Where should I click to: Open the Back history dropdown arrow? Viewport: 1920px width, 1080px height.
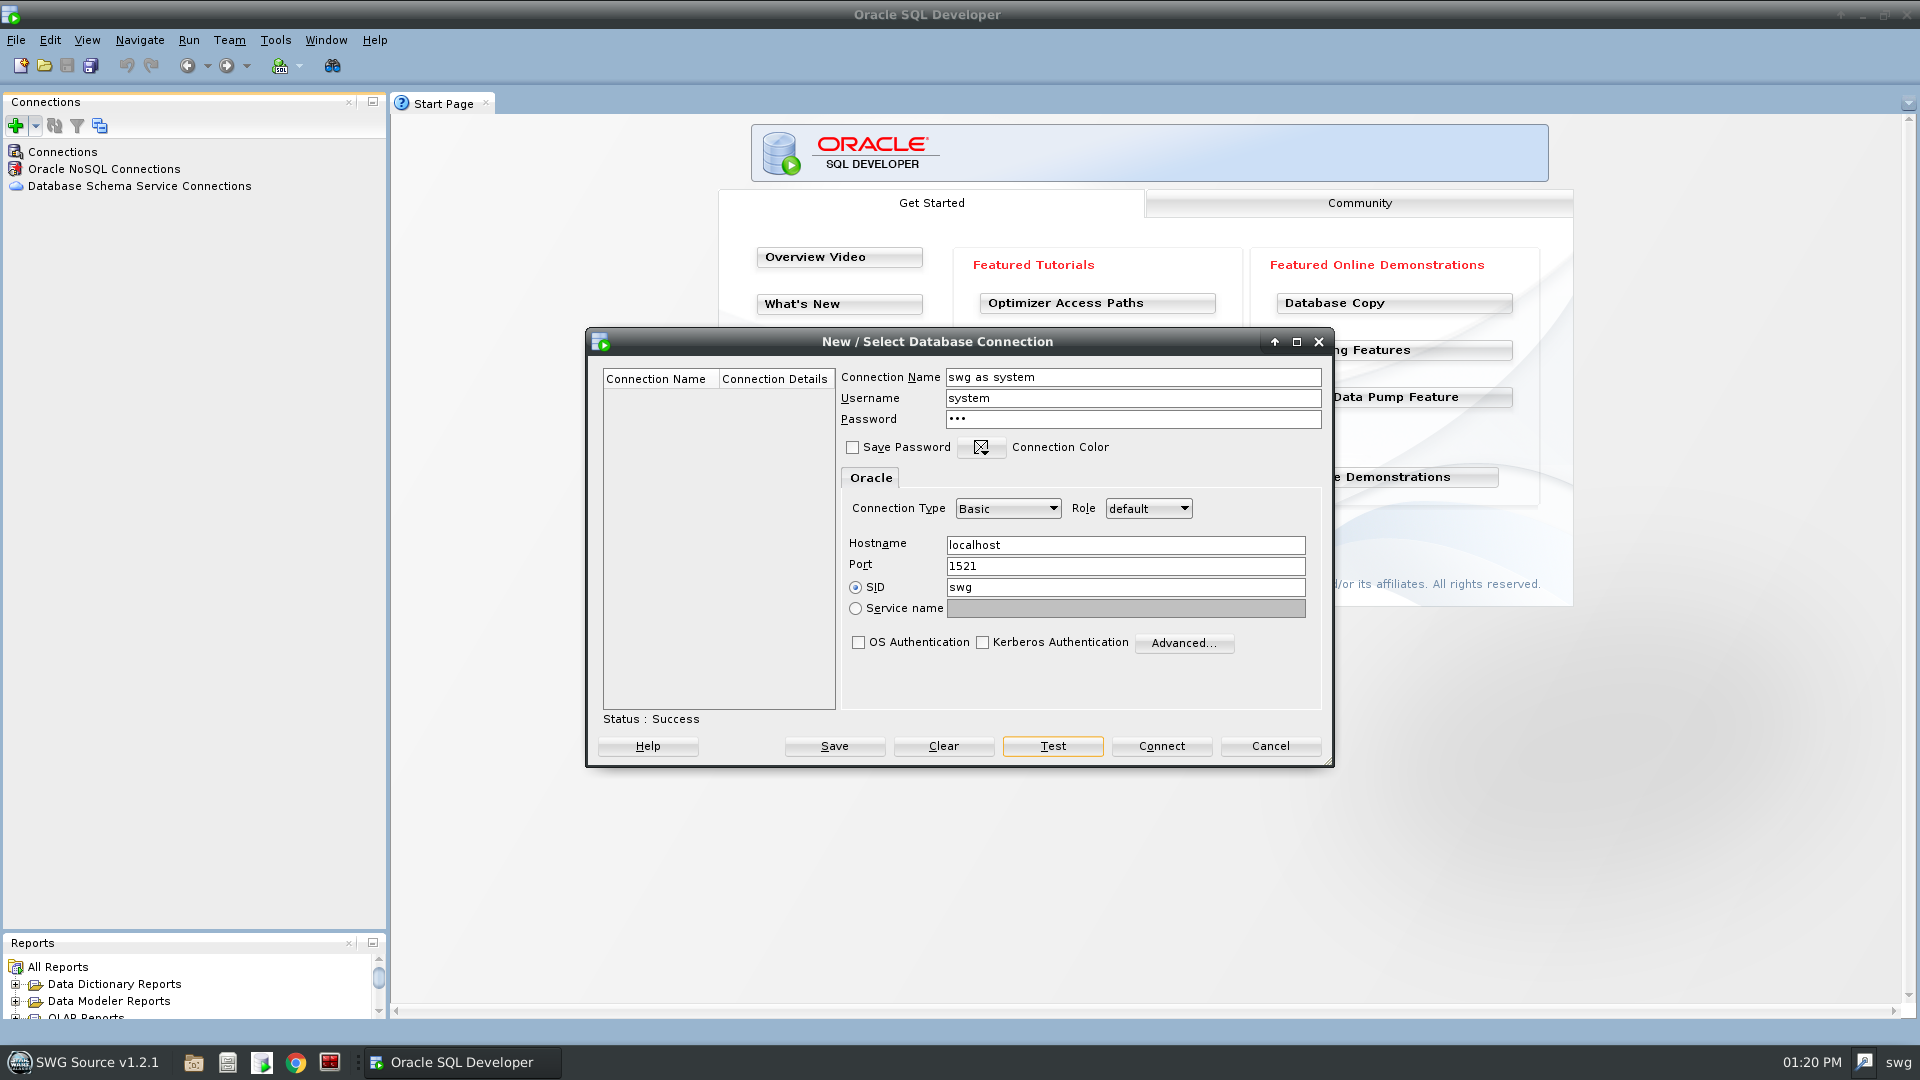(208, 66)
